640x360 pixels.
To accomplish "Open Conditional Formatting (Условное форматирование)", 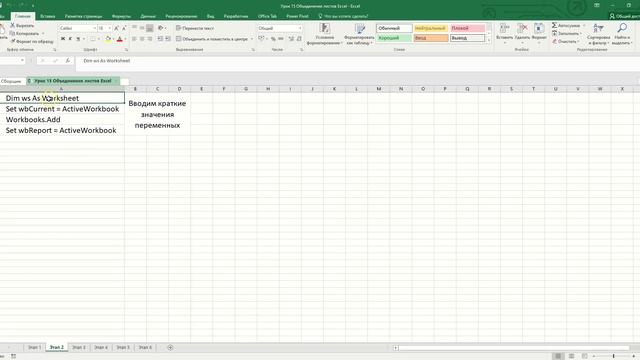I will pos(325,34).
